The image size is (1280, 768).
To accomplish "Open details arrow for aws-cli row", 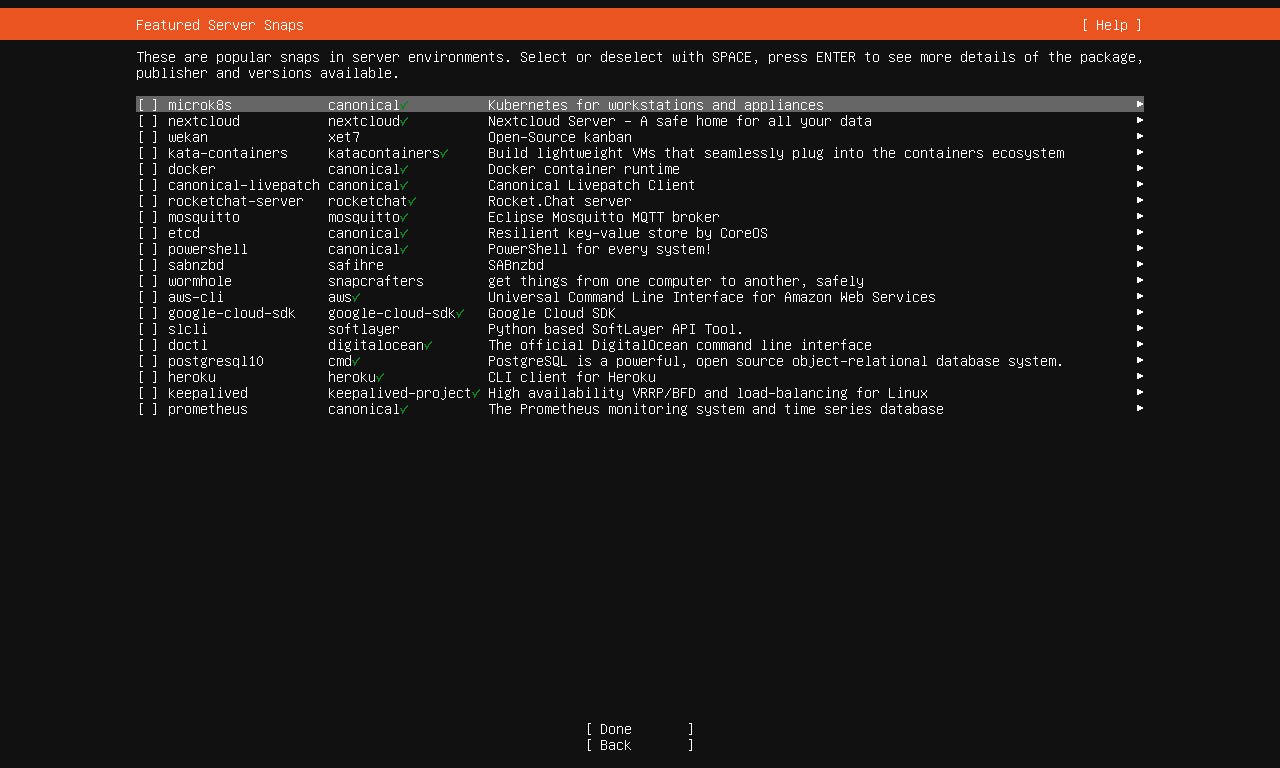I will pos(1140,296).
